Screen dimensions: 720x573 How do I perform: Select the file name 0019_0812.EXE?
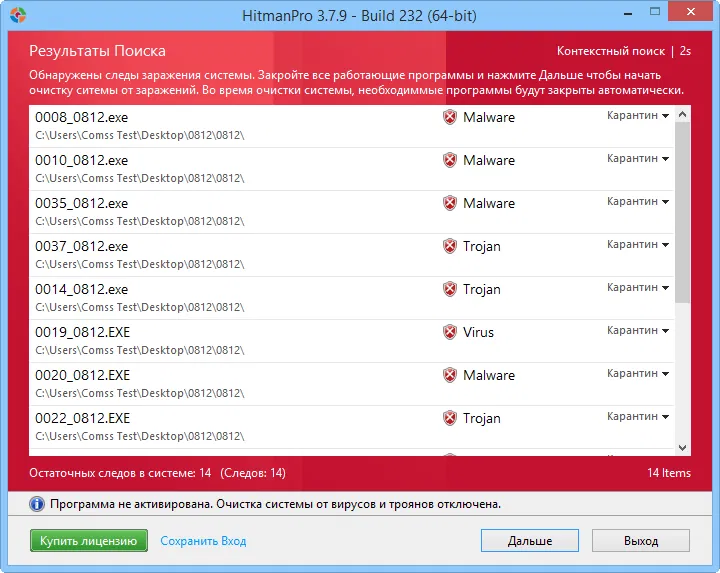point(83,332)
